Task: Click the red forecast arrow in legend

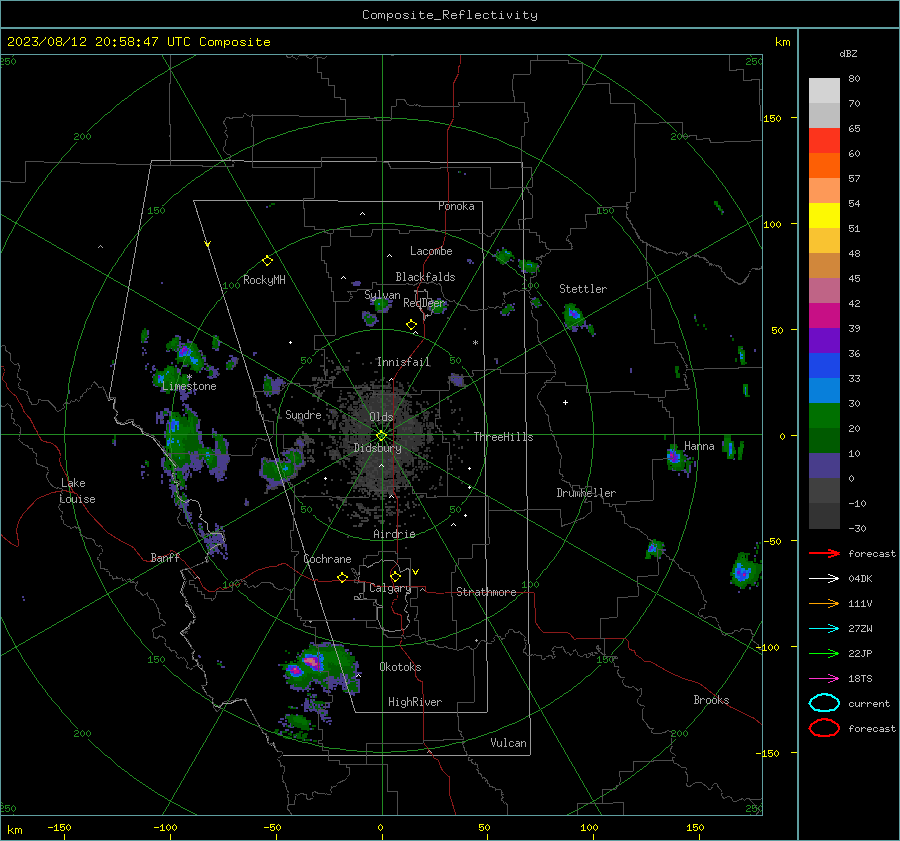Action: 824,553
